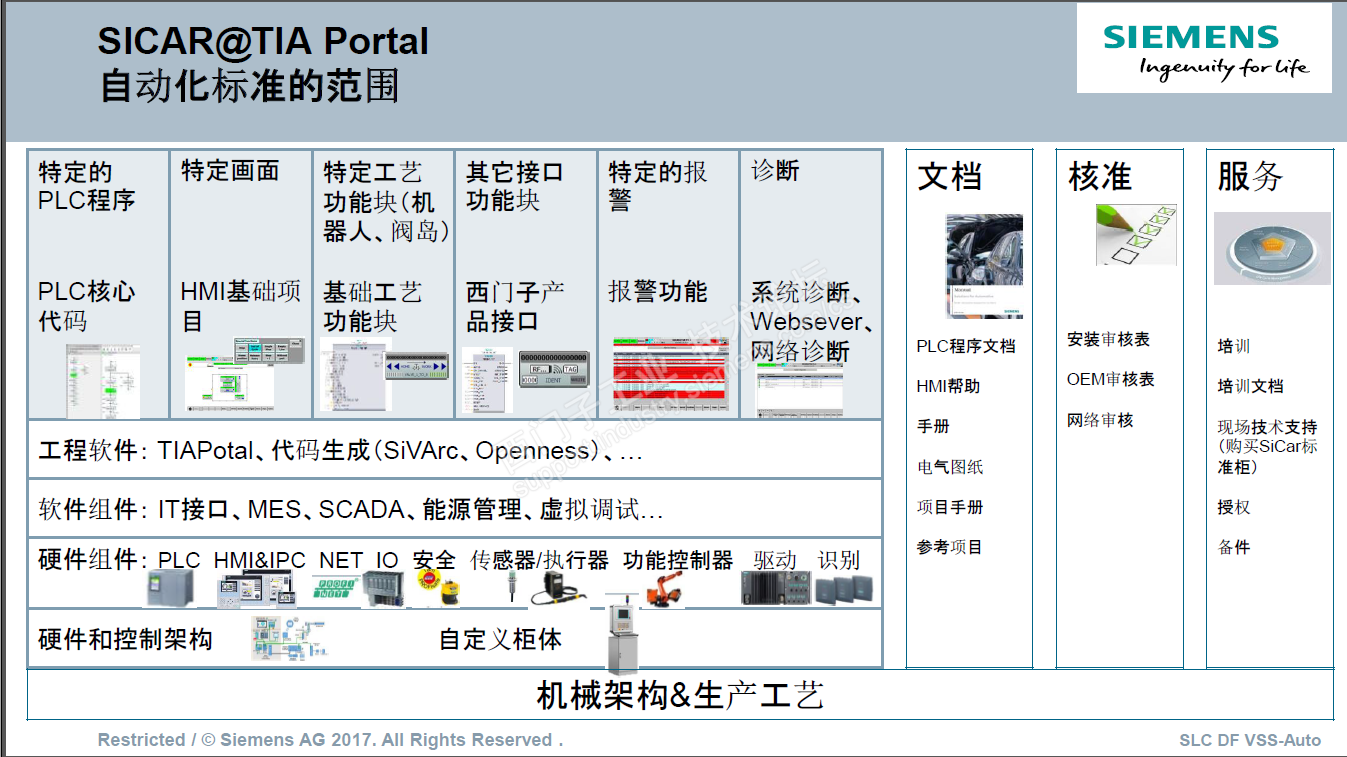
Task: Click the '特定的报警' heading
Action: point(658,186)
